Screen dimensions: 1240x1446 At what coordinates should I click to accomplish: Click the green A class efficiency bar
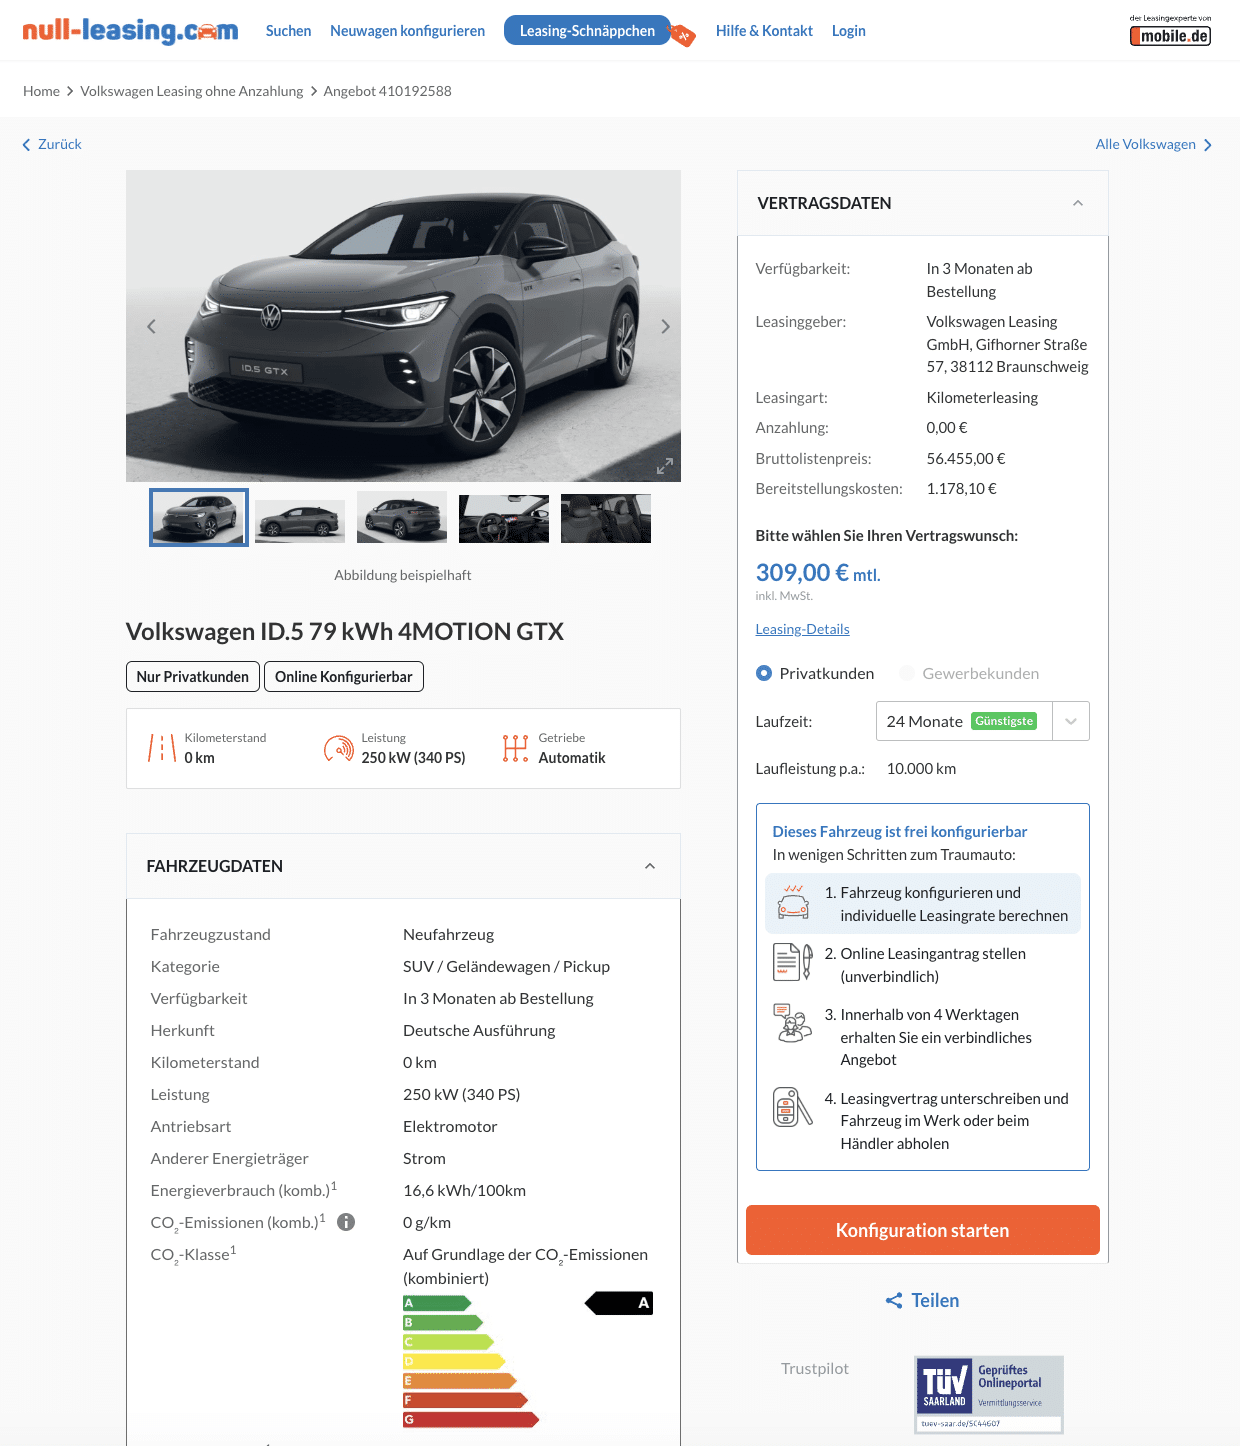coord(437,1303)
